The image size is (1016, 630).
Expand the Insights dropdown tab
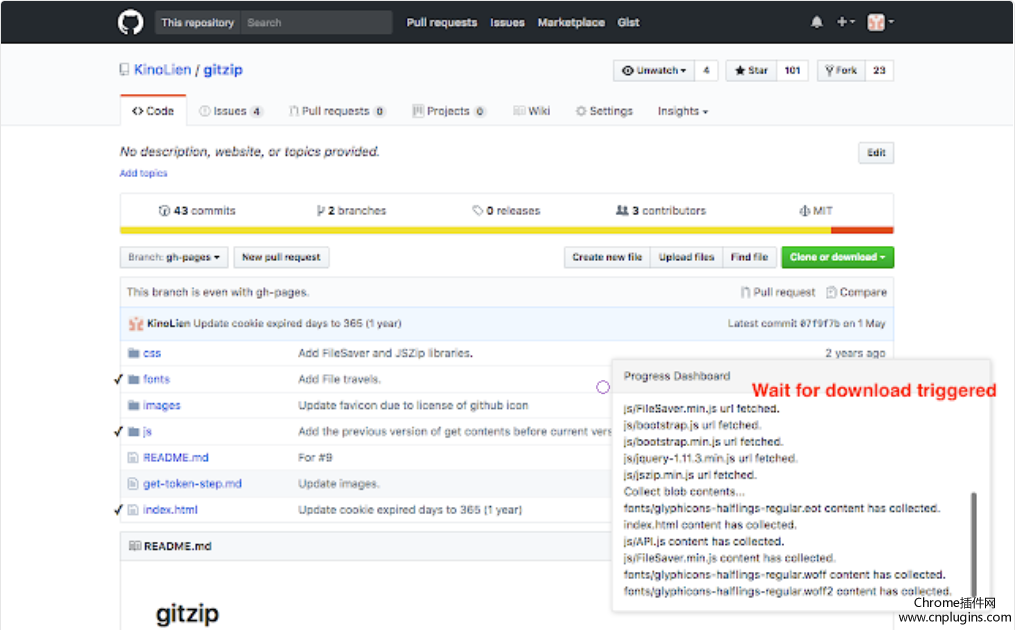tap(682, 111)
